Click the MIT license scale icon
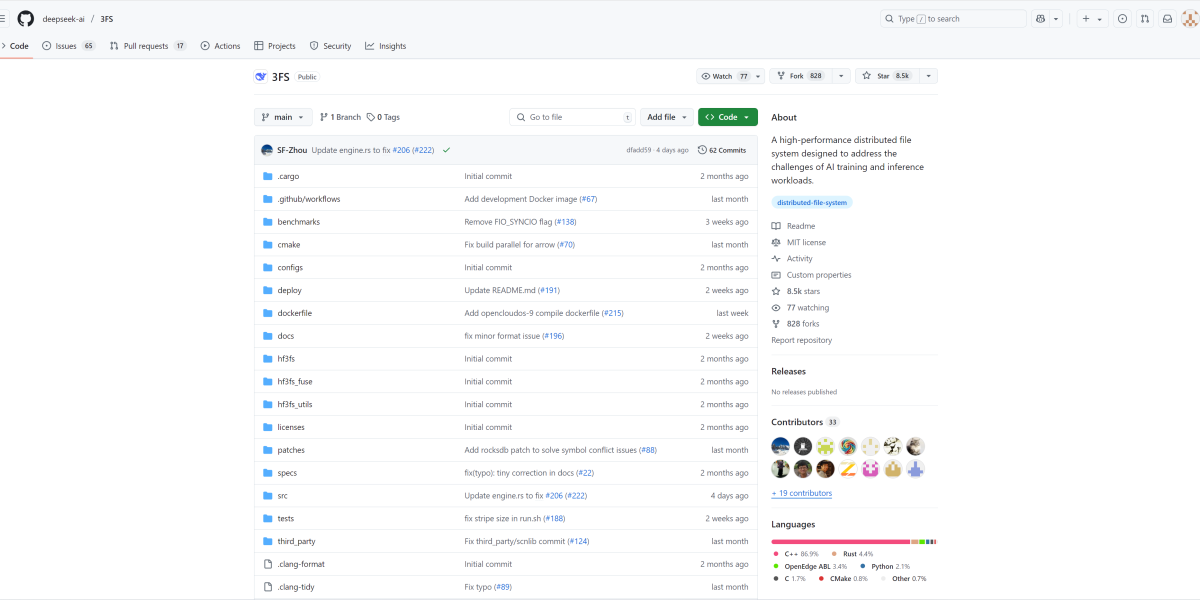Screen dimensions: 1200x600 (x=776, y=242)
